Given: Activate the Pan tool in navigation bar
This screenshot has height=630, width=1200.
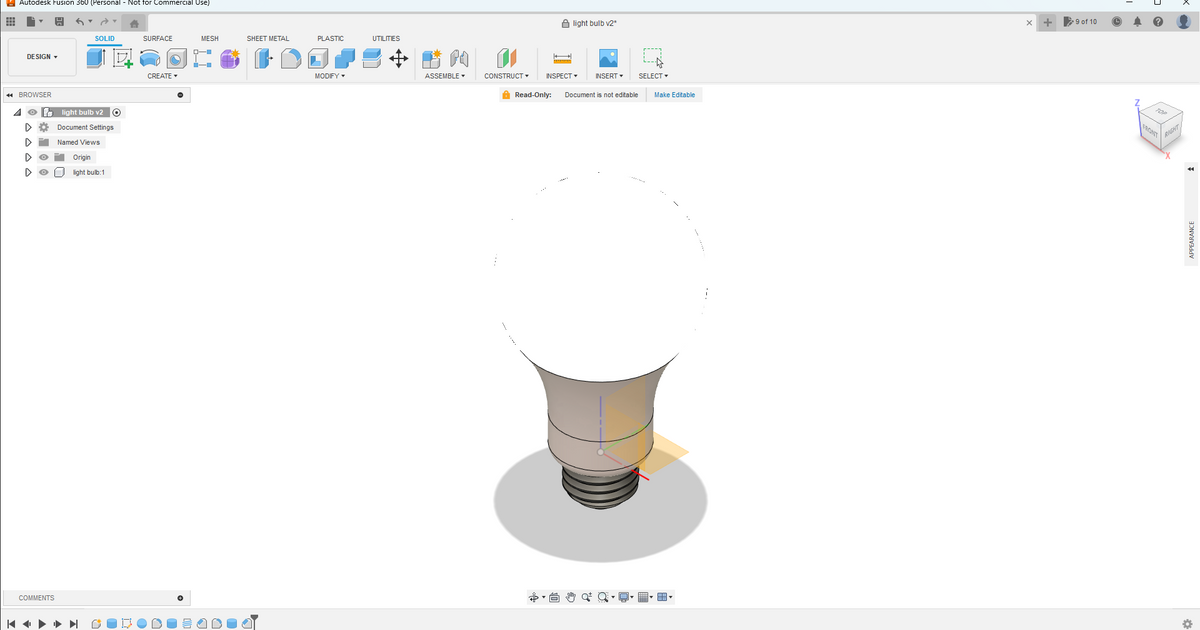Looking at the screenshot, I should coord(571,597).
